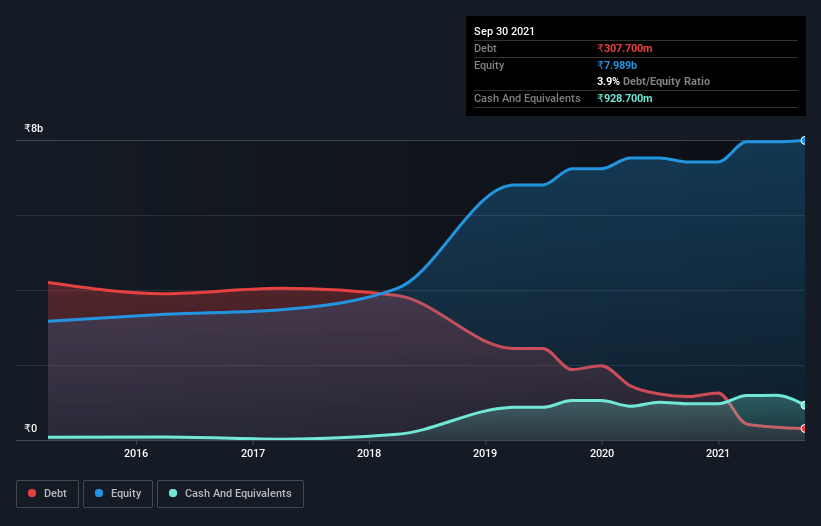Select the 2020 x-axis label

click(602, 453)
